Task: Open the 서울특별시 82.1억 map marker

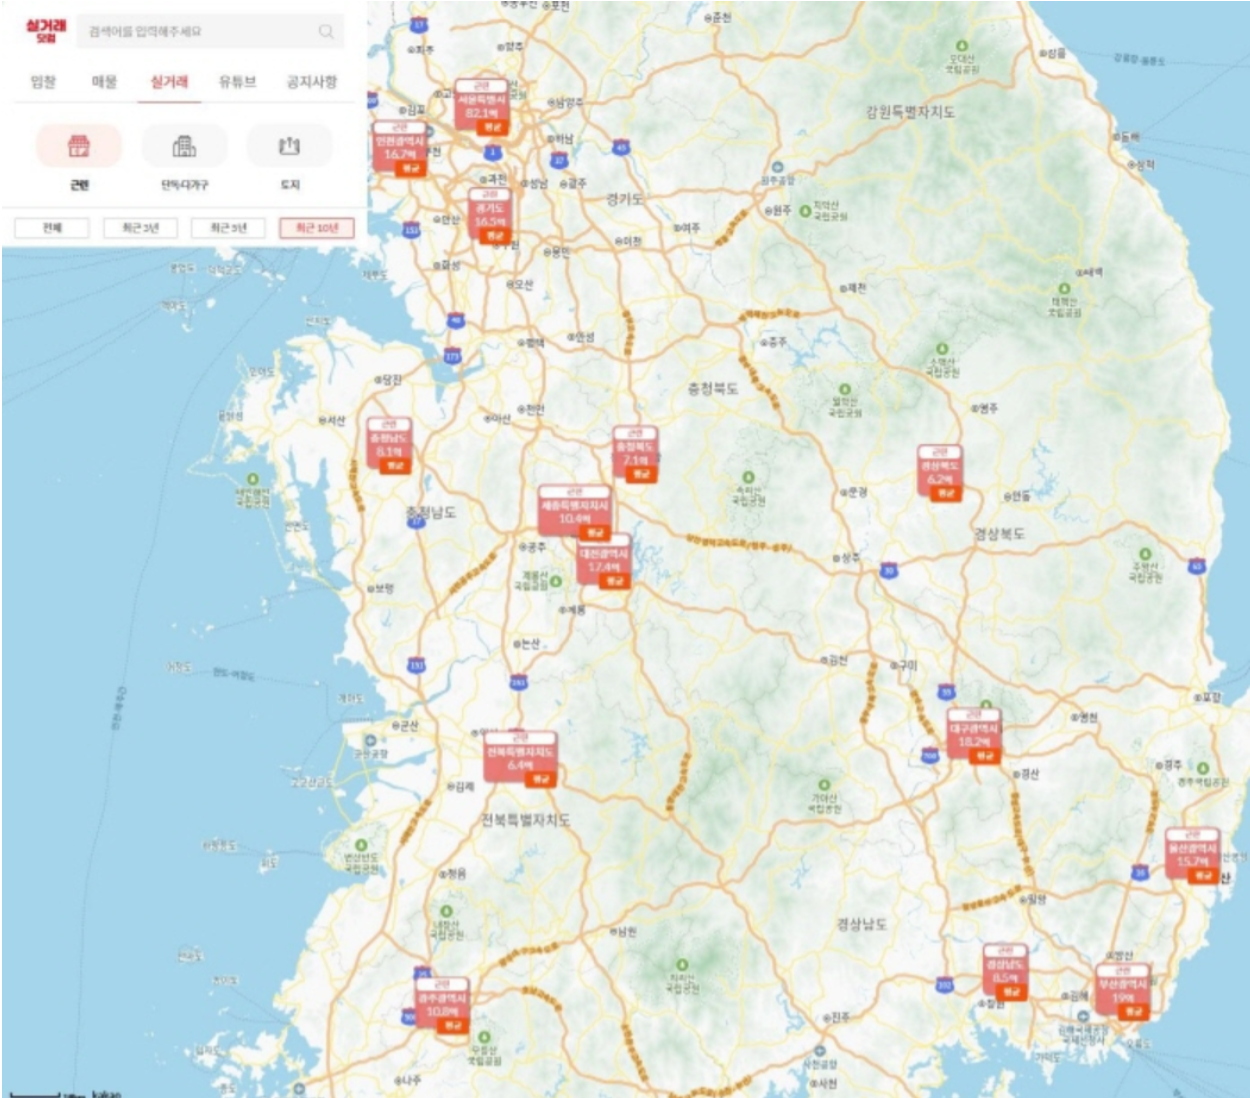Action: point(482,107)
